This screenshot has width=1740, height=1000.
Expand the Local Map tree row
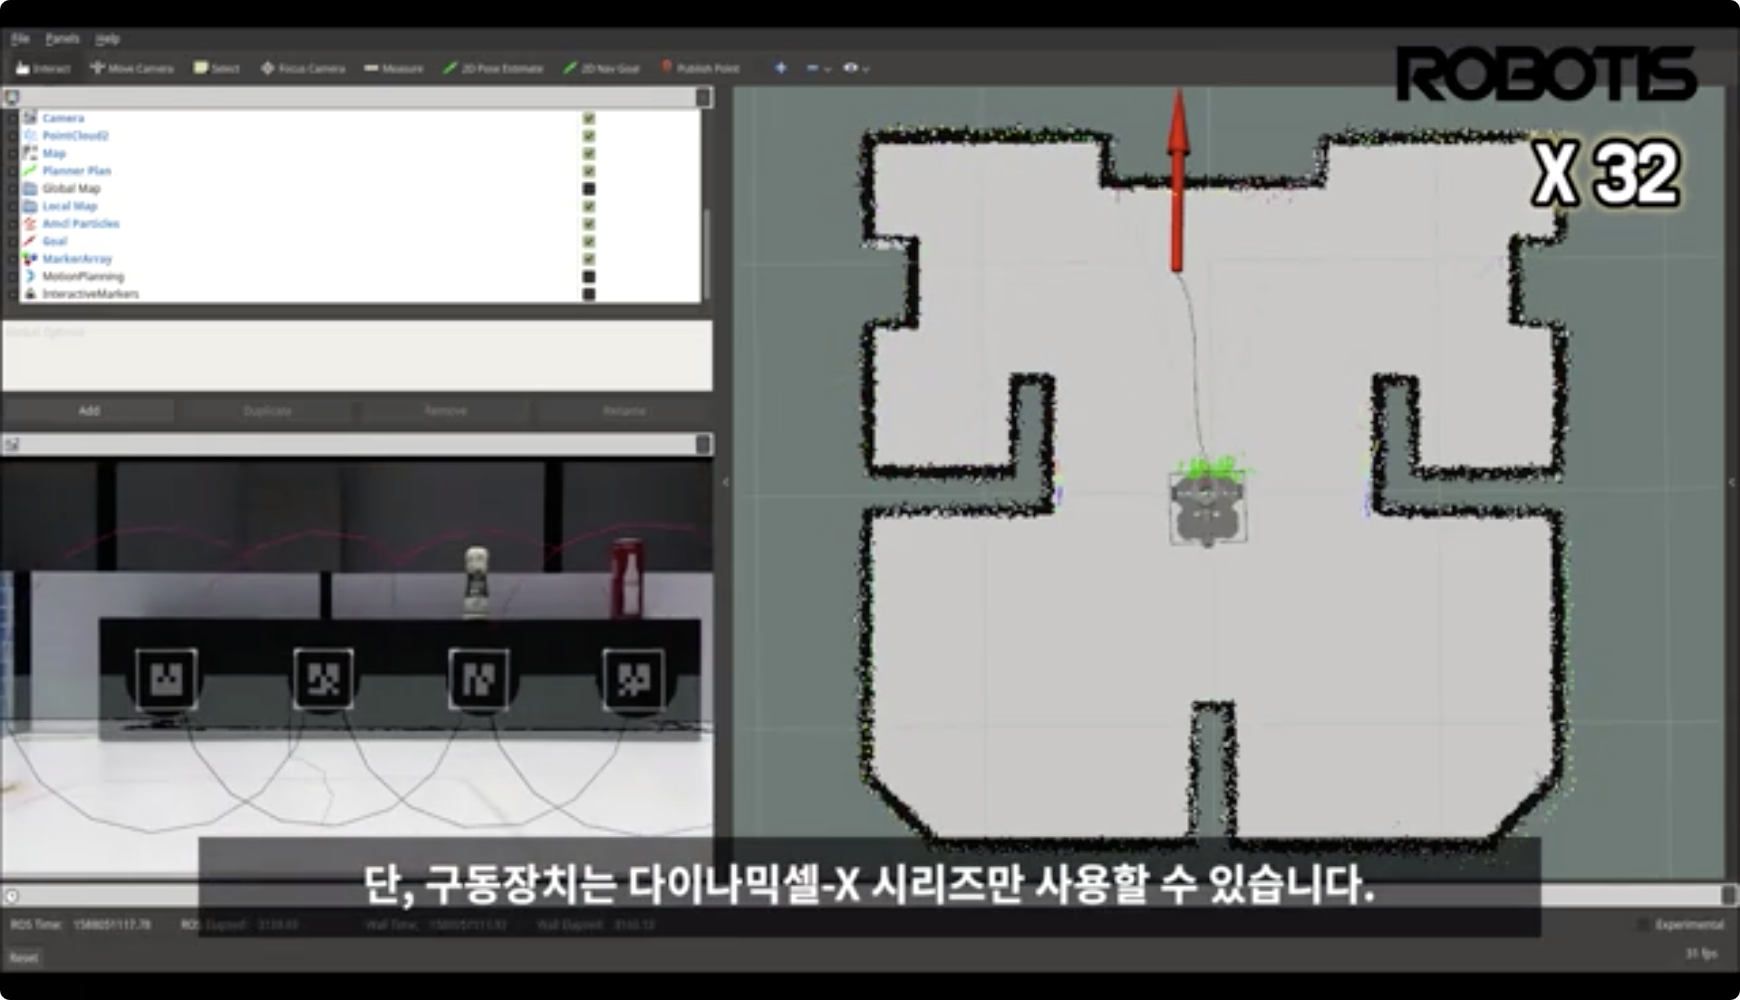pos(13,206)
